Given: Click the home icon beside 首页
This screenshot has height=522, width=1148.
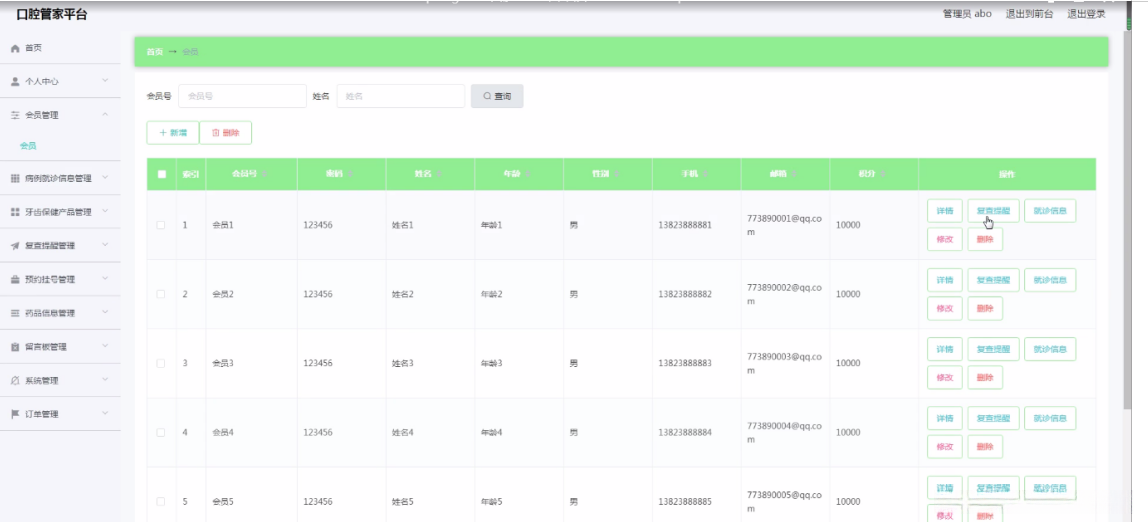Looking at the screenshot, I should tap(15, 48).
